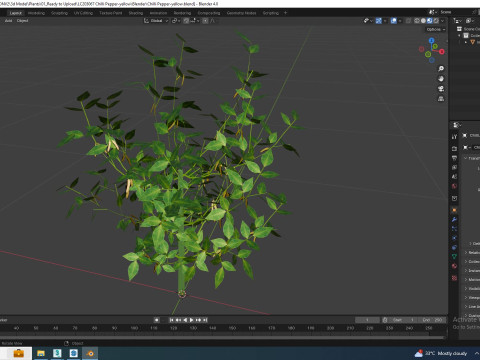Click the pan view hand icon

click(x=441, y=79)
